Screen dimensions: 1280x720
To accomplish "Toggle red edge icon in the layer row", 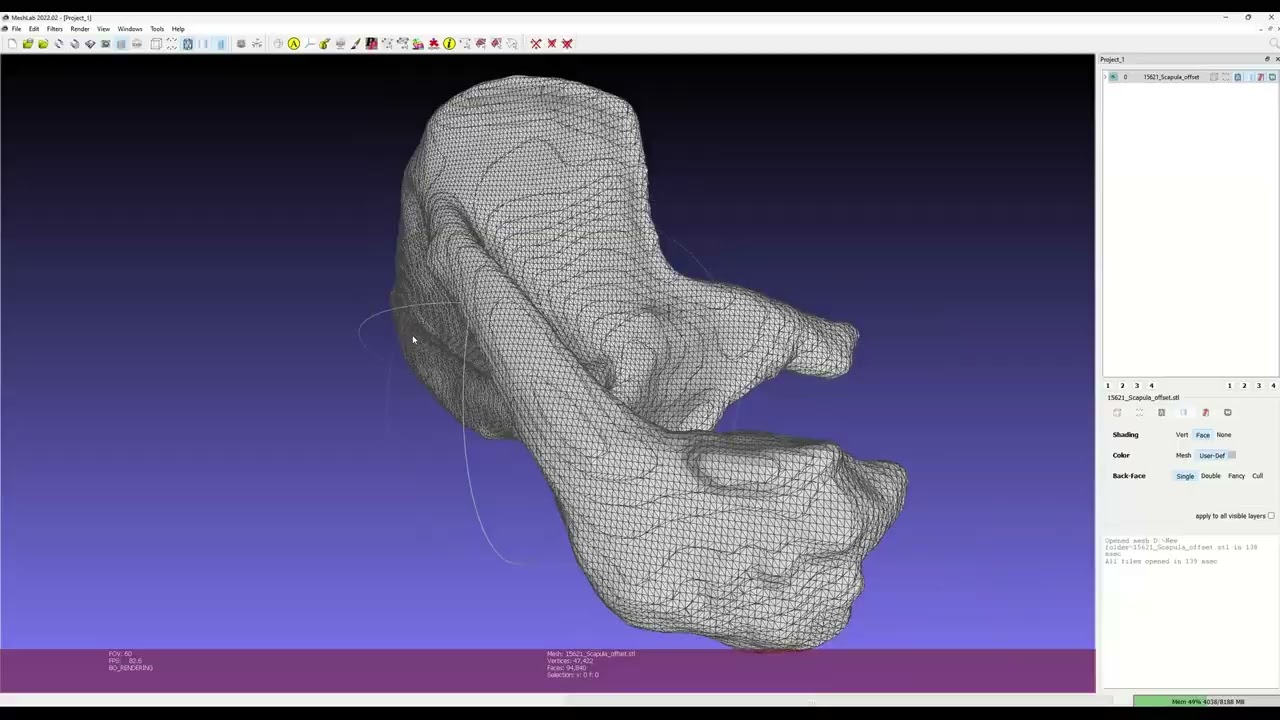I will [1260, 77].
